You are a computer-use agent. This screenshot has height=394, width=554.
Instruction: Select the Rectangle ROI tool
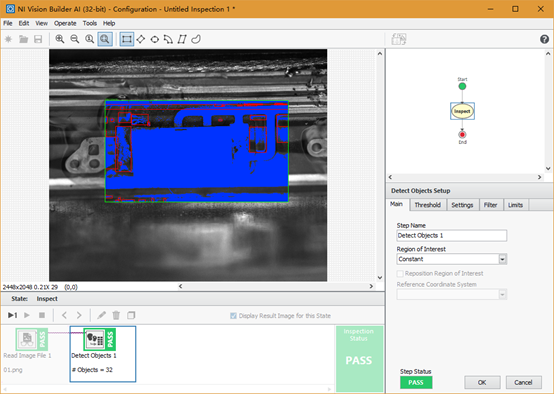tap(126, 39)
